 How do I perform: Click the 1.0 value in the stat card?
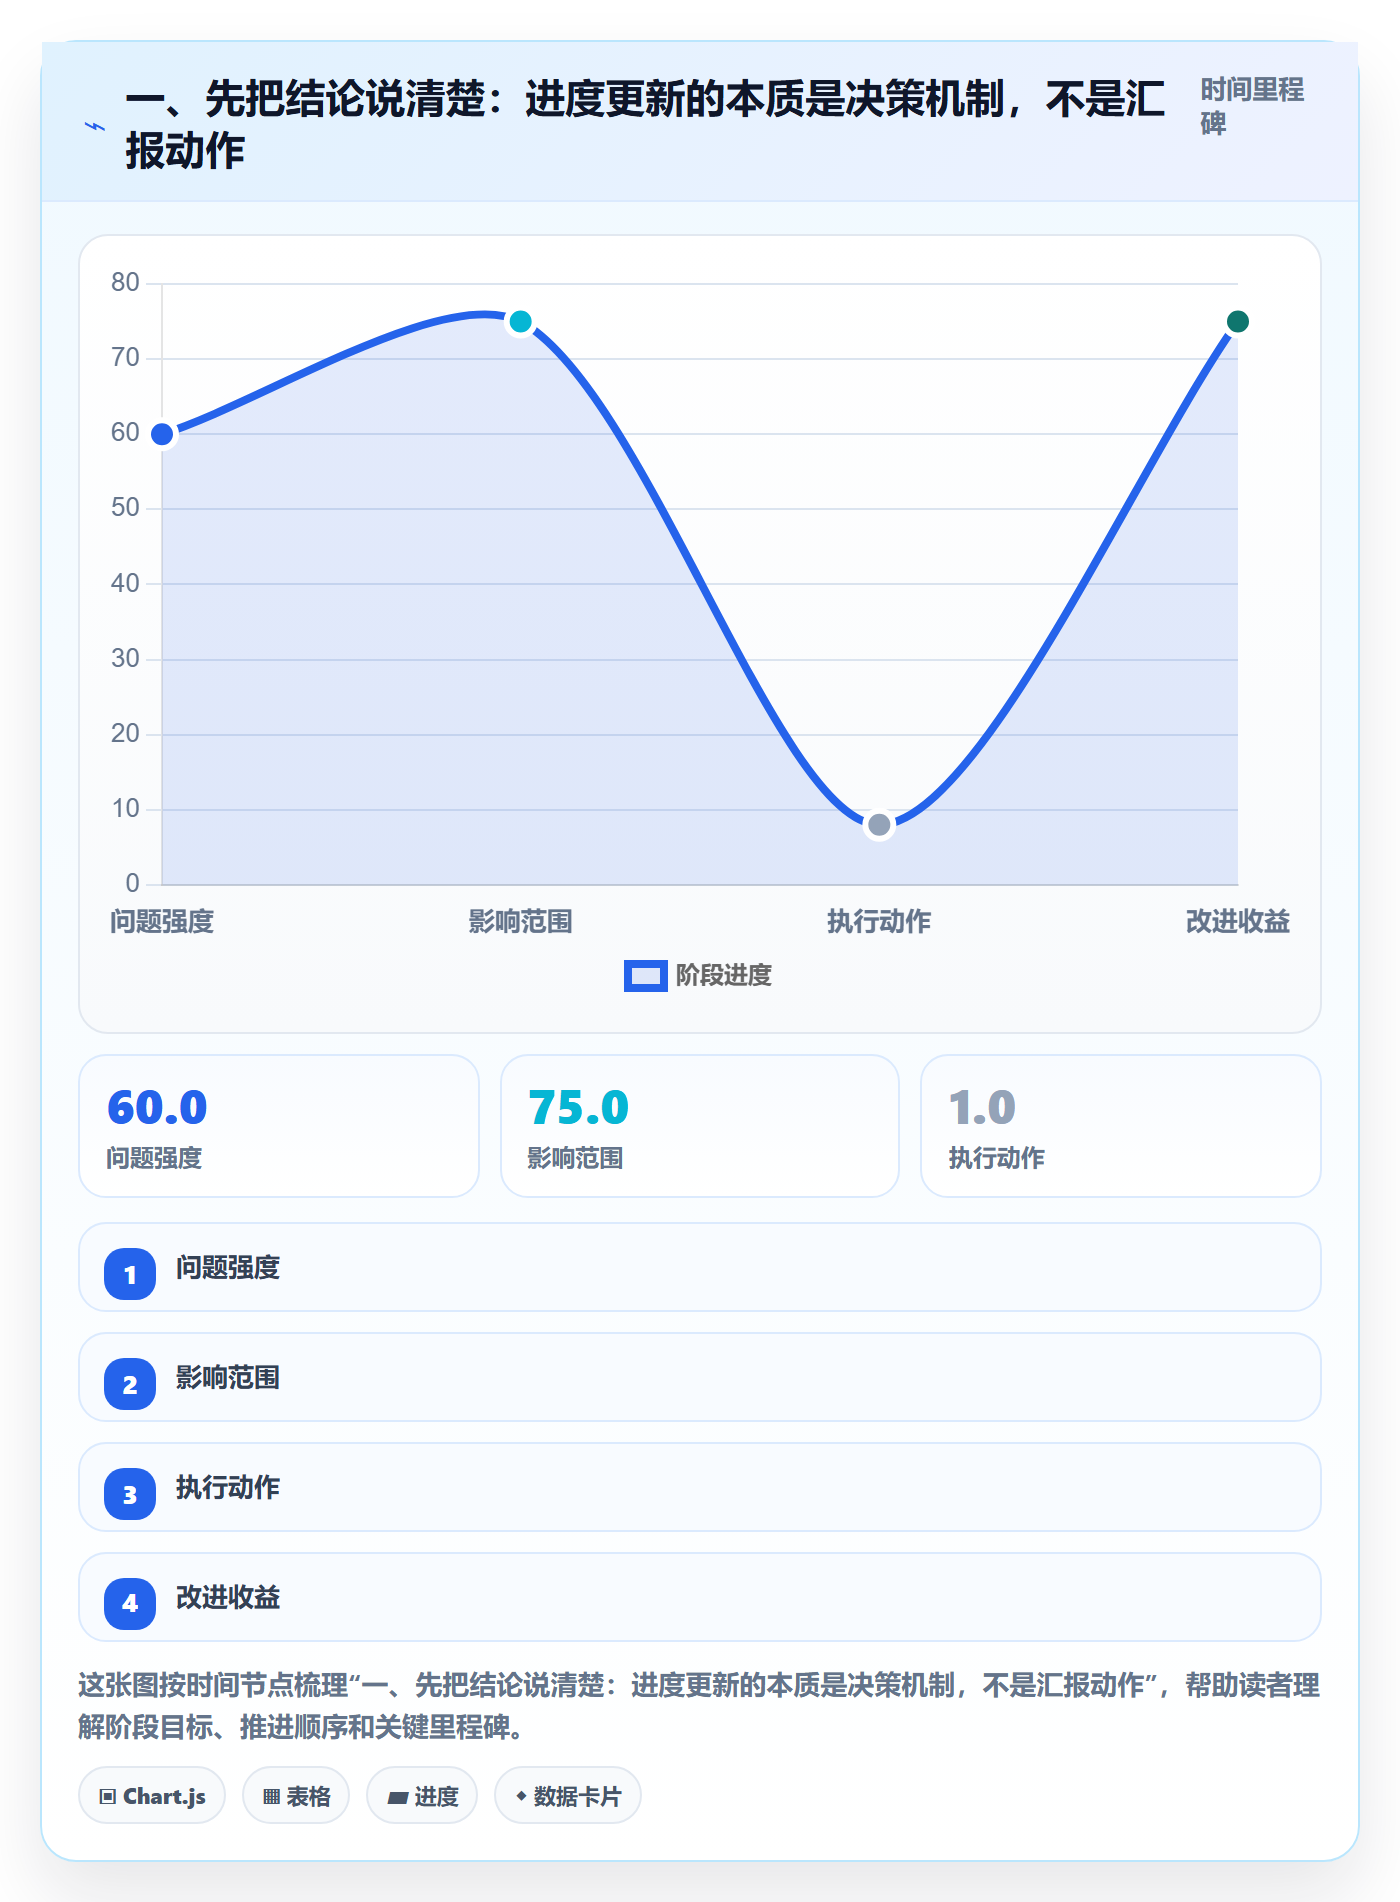(982, 1107)
